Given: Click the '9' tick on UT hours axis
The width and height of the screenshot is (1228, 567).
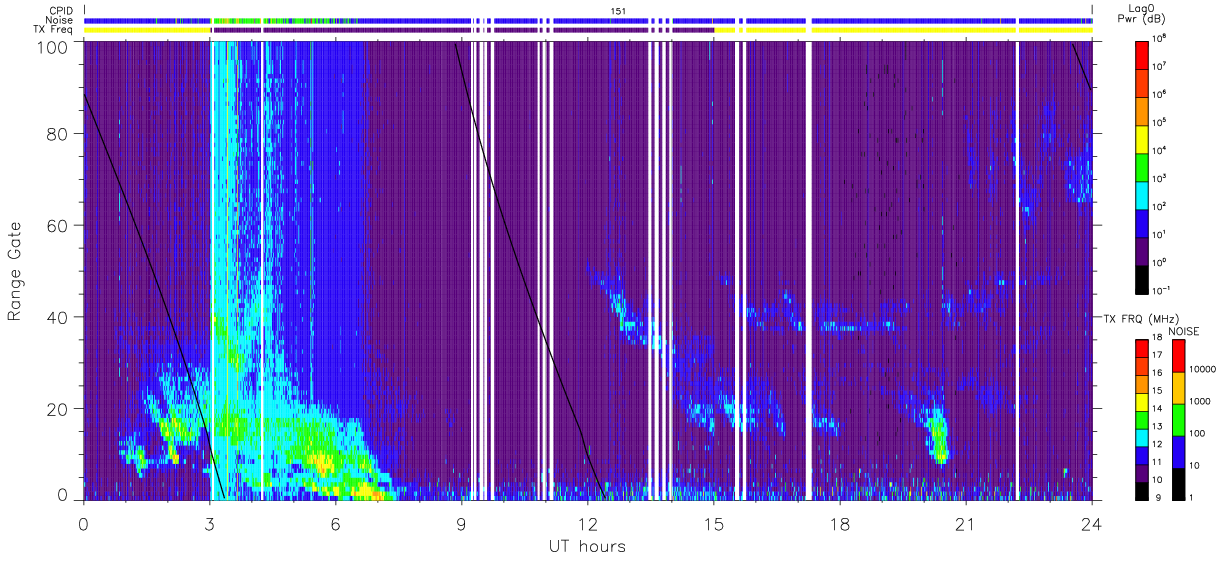Looking at the screenshot, I should point(462,524).
